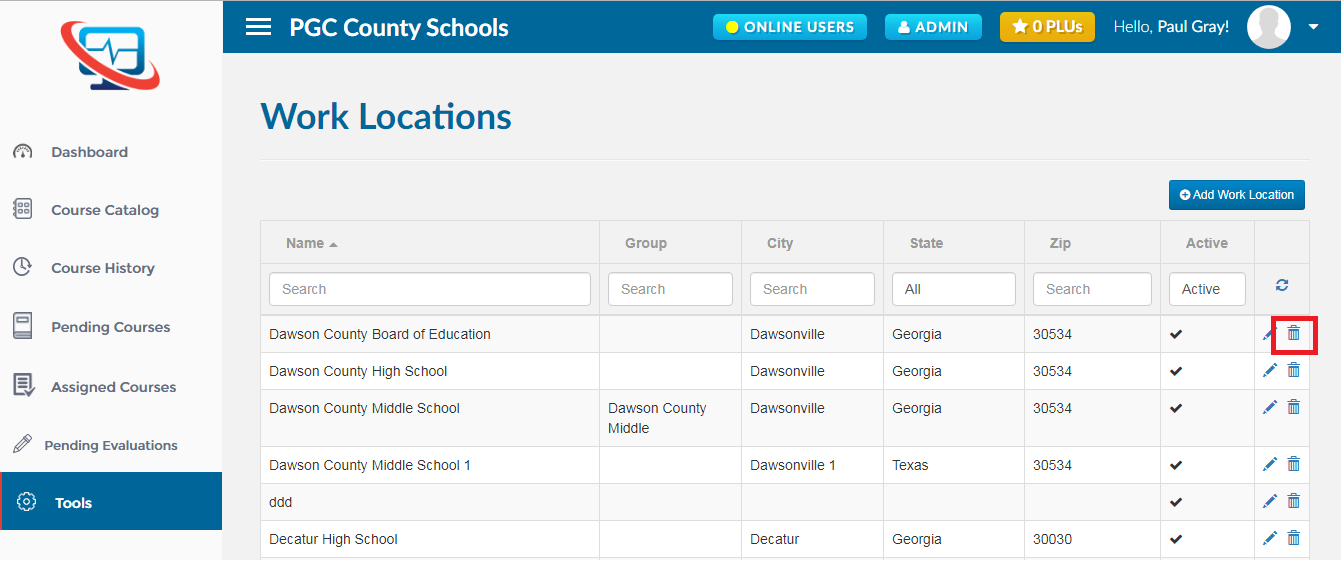Open the State filter dropdown

pyautogui.click(x=954, y=289)
